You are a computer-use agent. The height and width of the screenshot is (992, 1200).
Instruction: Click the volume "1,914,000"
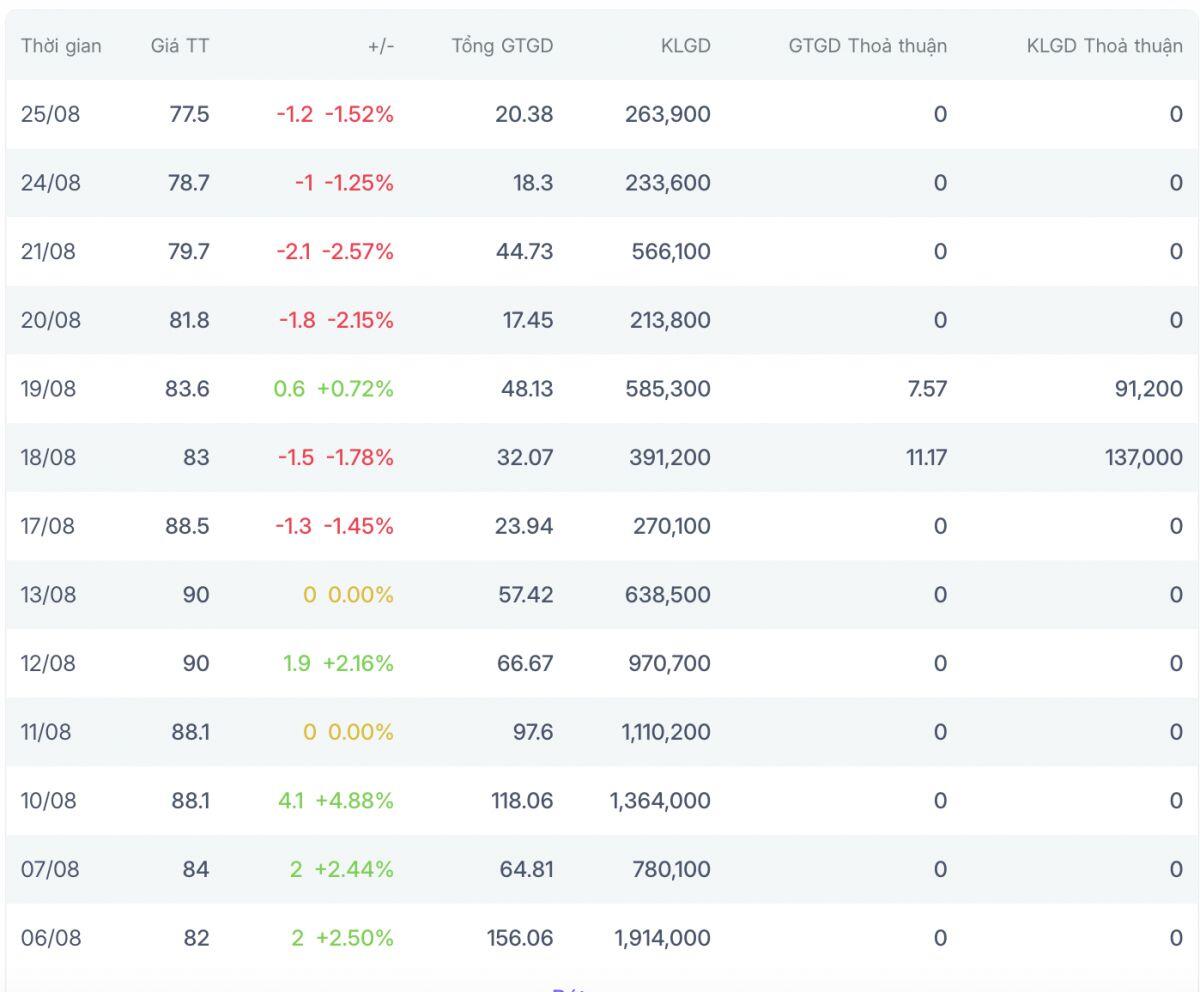[x=661, y=938]
